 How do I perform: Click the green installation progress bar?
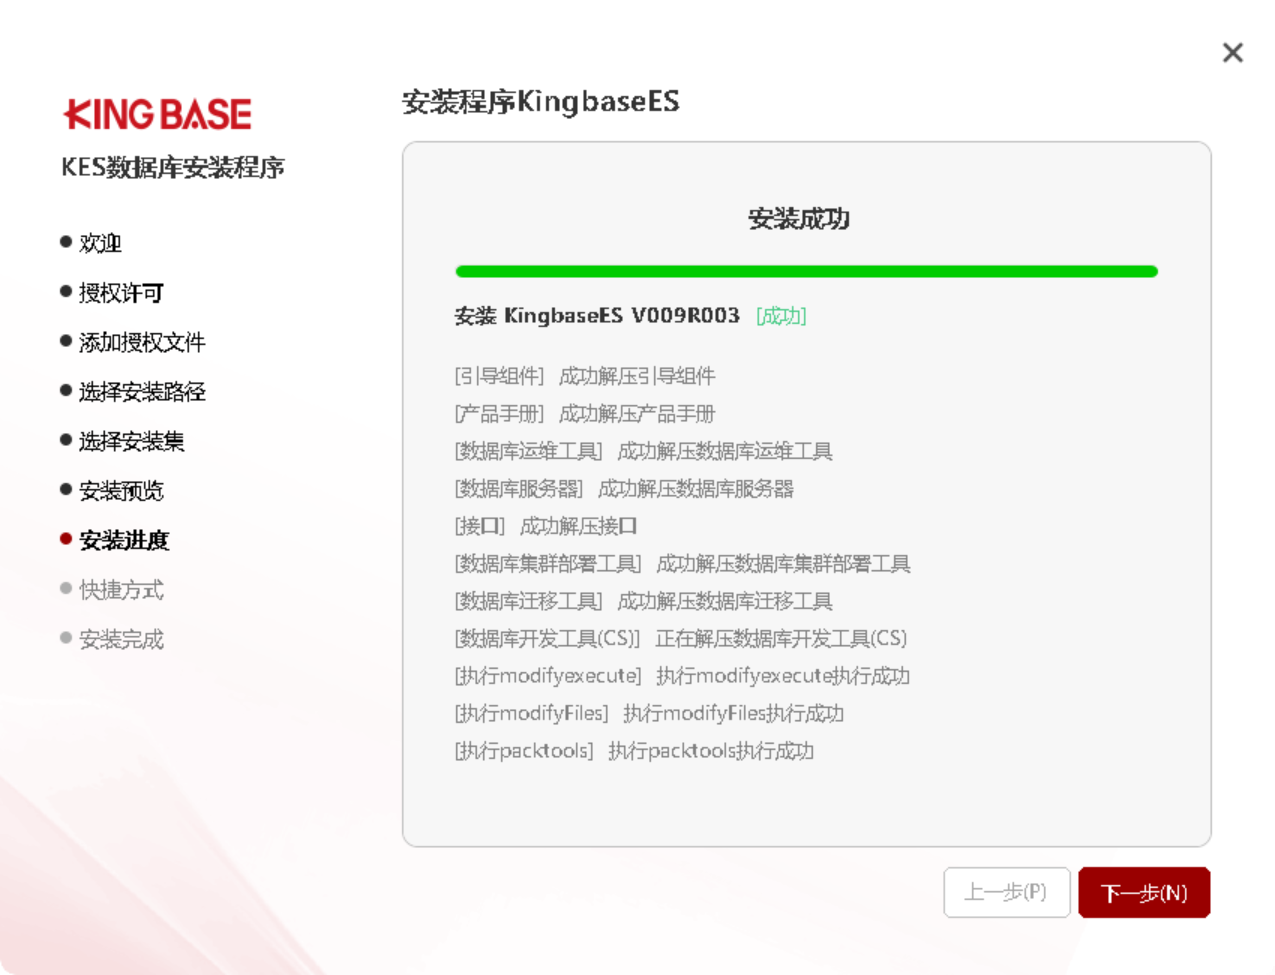[806, 271]
